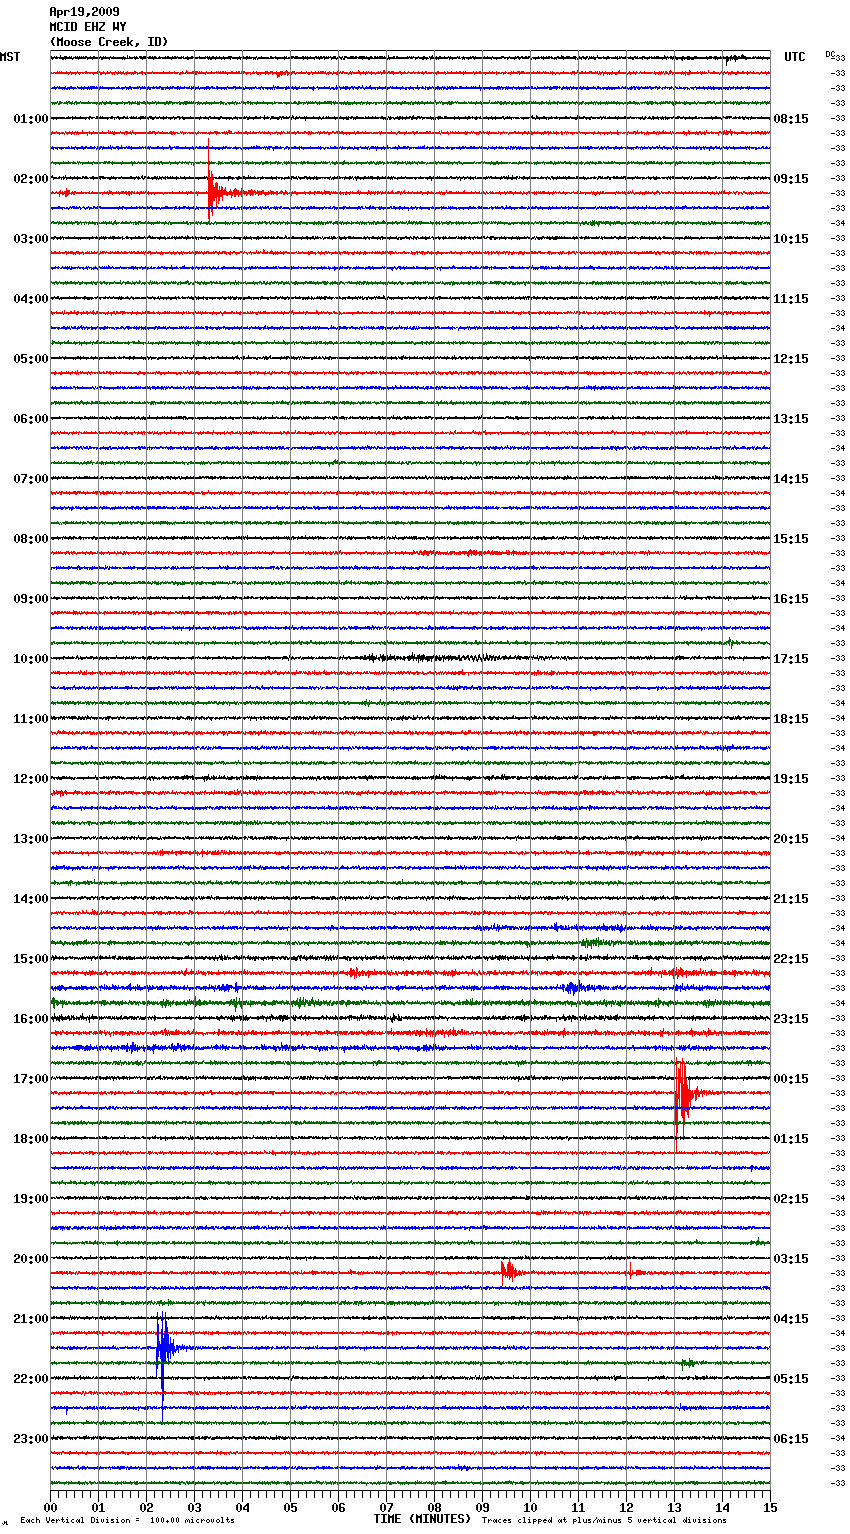850x1534 pixels.
Task: Click the 22:00 MST row label
Action: 31,1379
